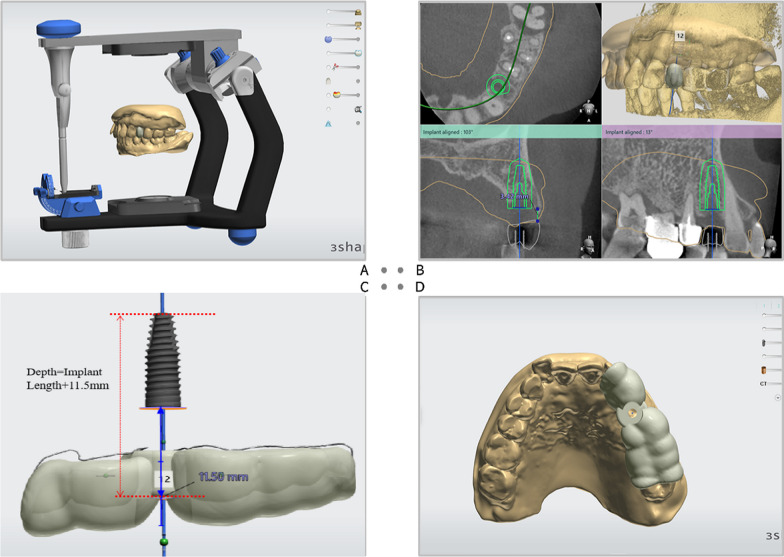Click the green handle on the implant axis
The height and width of the screenshot is (557, 784).
161,542
